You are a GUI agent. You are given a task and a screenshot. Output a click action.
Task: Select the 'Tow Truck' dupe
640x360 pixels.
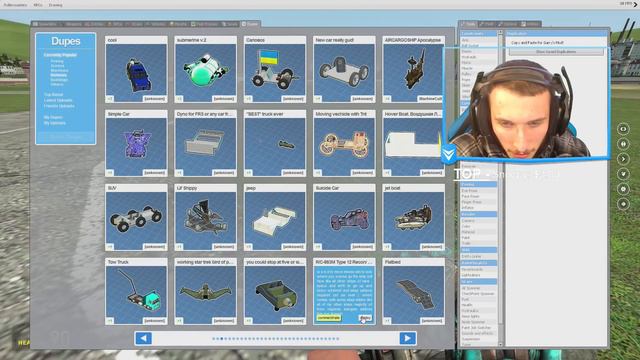click(x=136, y=291)
